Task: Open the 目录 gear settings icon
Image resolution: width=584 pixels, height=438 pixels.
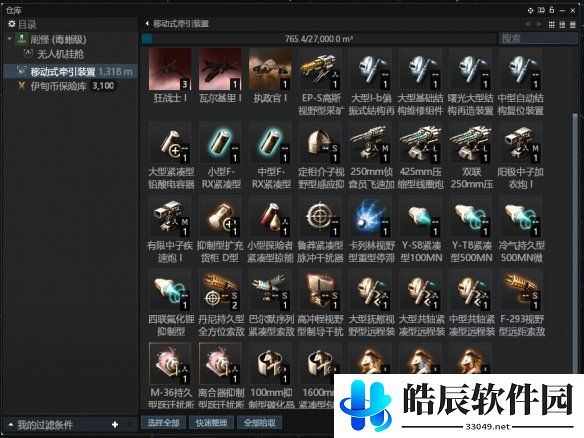Action: click(x=12, y=24)
